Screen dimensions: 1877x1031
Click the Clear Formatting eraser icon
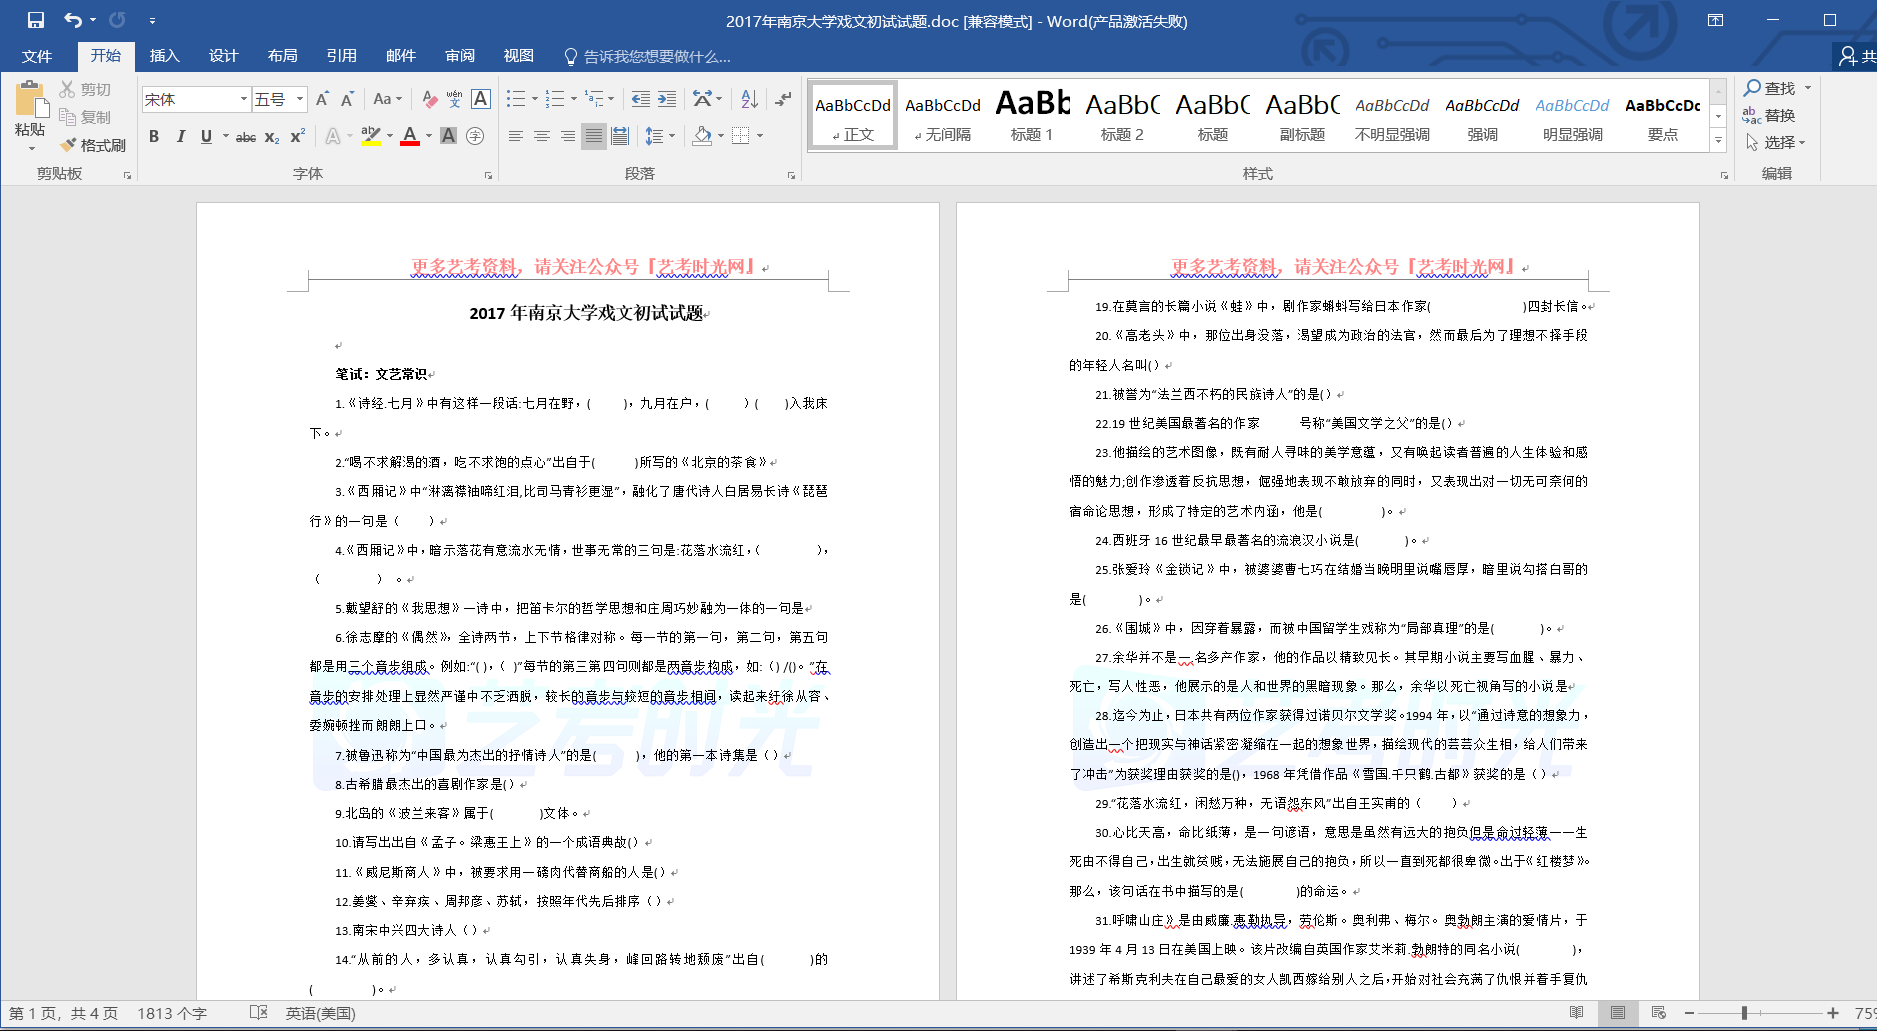click(429, 99)
